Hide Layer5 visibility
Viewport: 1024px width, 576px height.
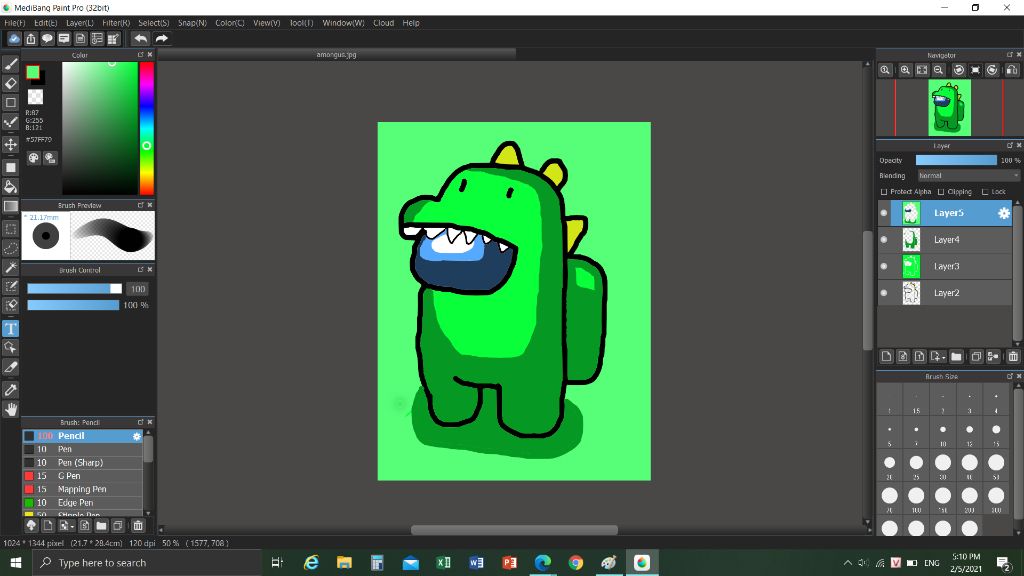click(x=884, y=213)
